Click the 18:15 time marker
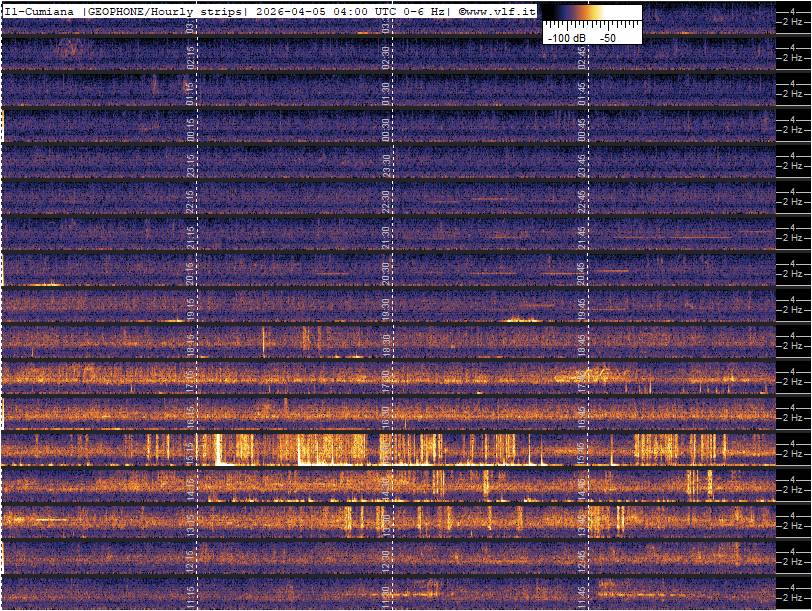This screenshot has width=812, height=611. pos(190,344)
